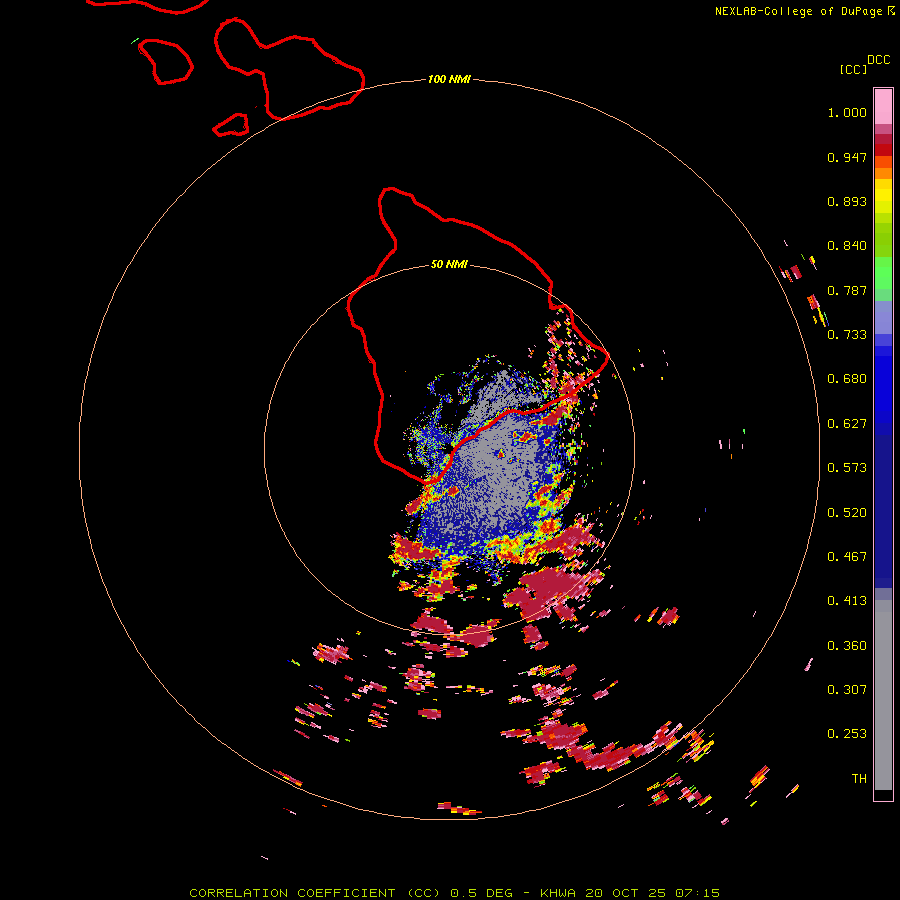Screen dimensions: 900x900
Task: Click the 0.5 DEG elevation text
Action: (x=482, y=893)
